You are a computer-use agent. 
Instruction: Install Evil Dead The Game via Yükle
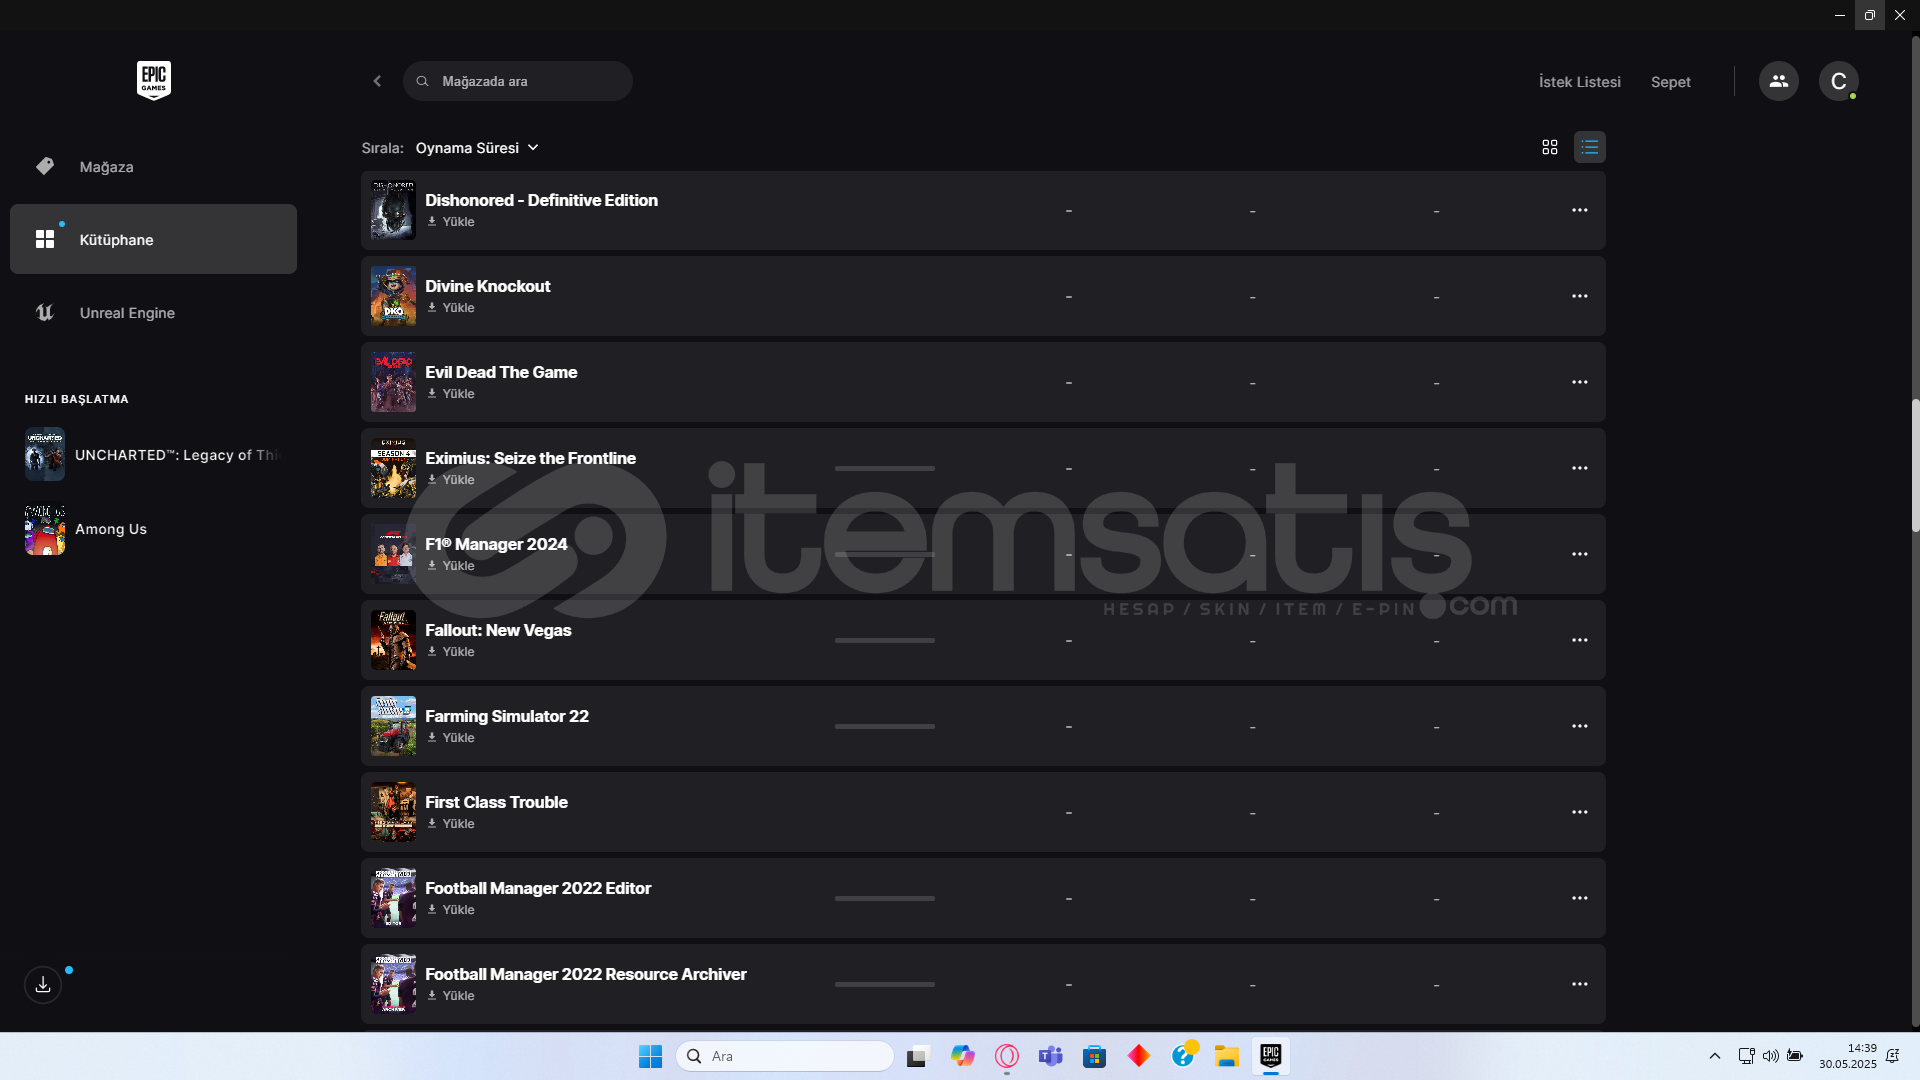tap(451, 394)
